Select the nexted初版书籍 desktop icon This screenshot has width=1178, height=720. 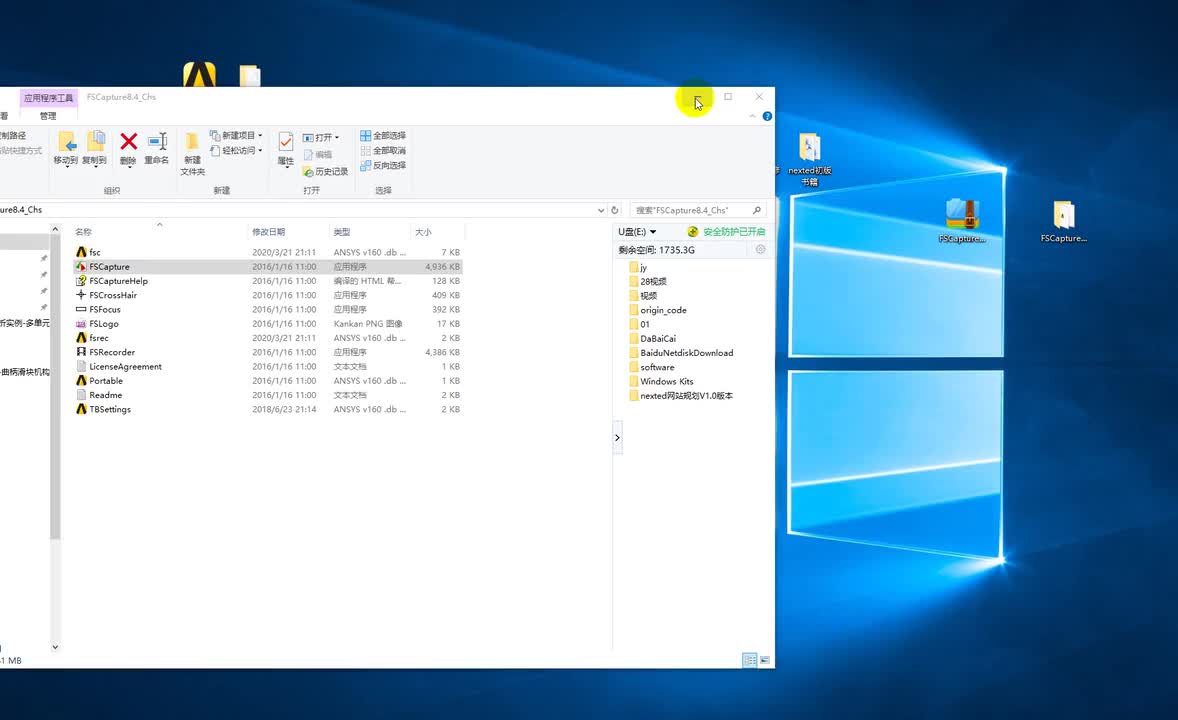[810, 159]
